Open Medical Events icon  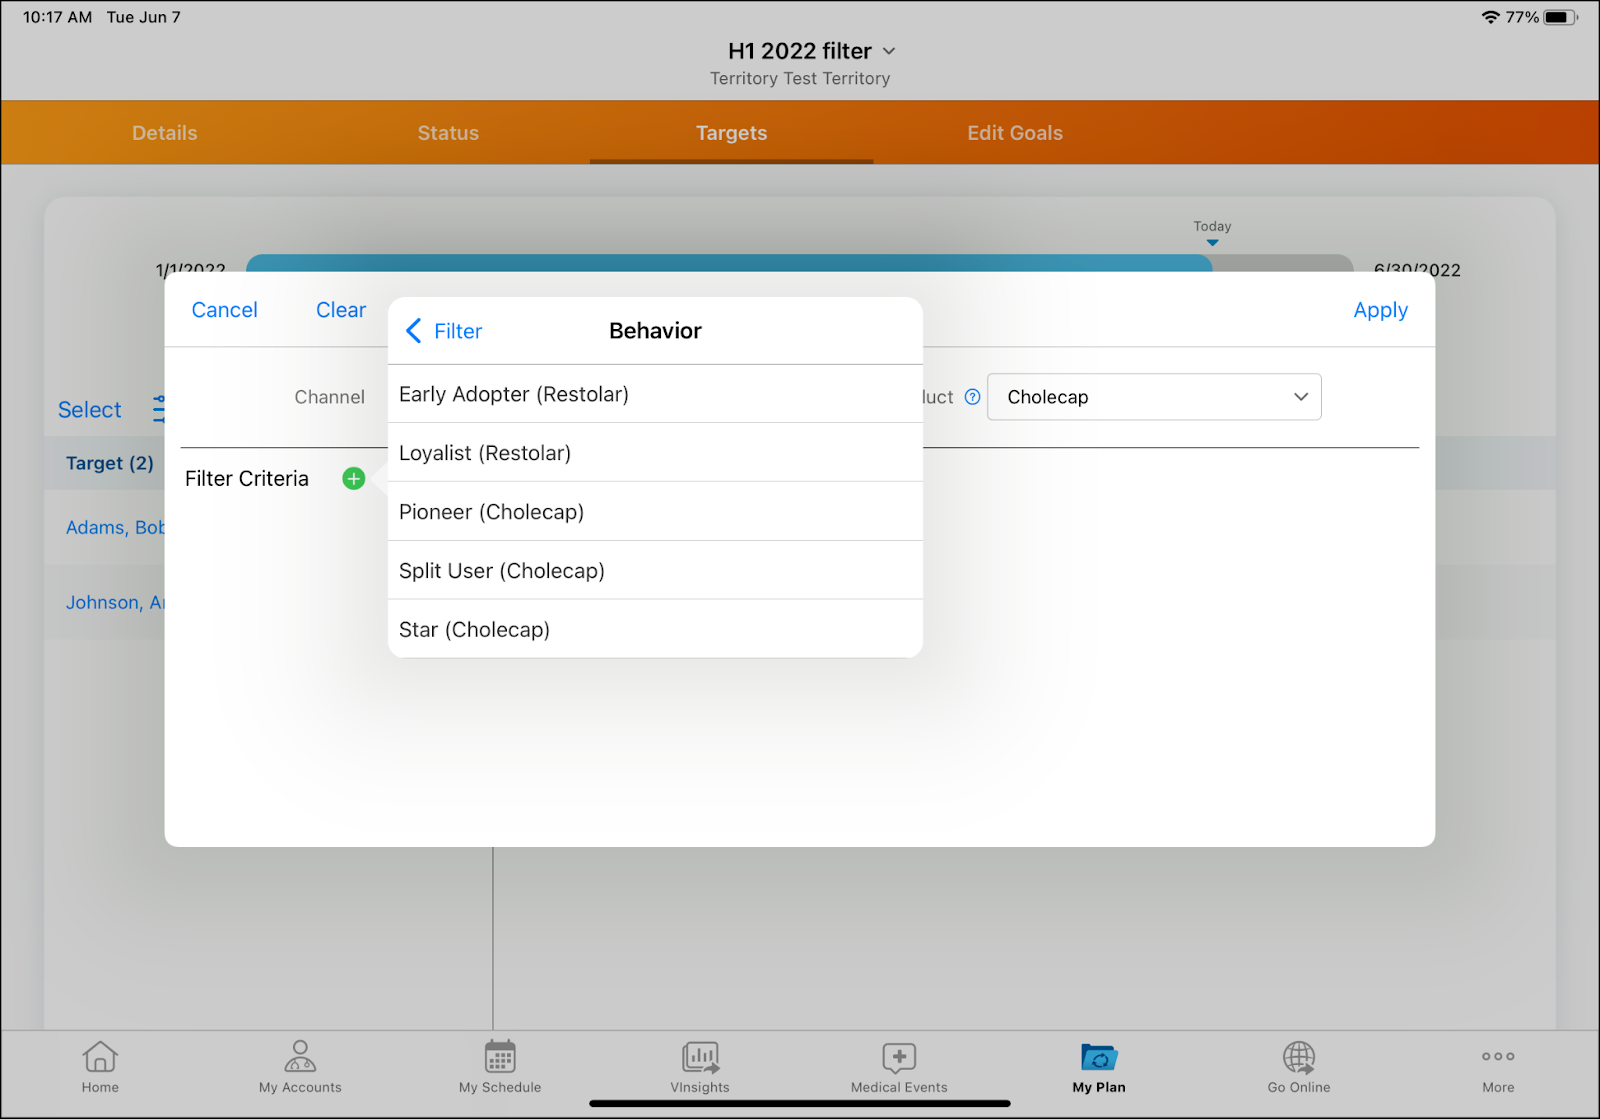899,1057
